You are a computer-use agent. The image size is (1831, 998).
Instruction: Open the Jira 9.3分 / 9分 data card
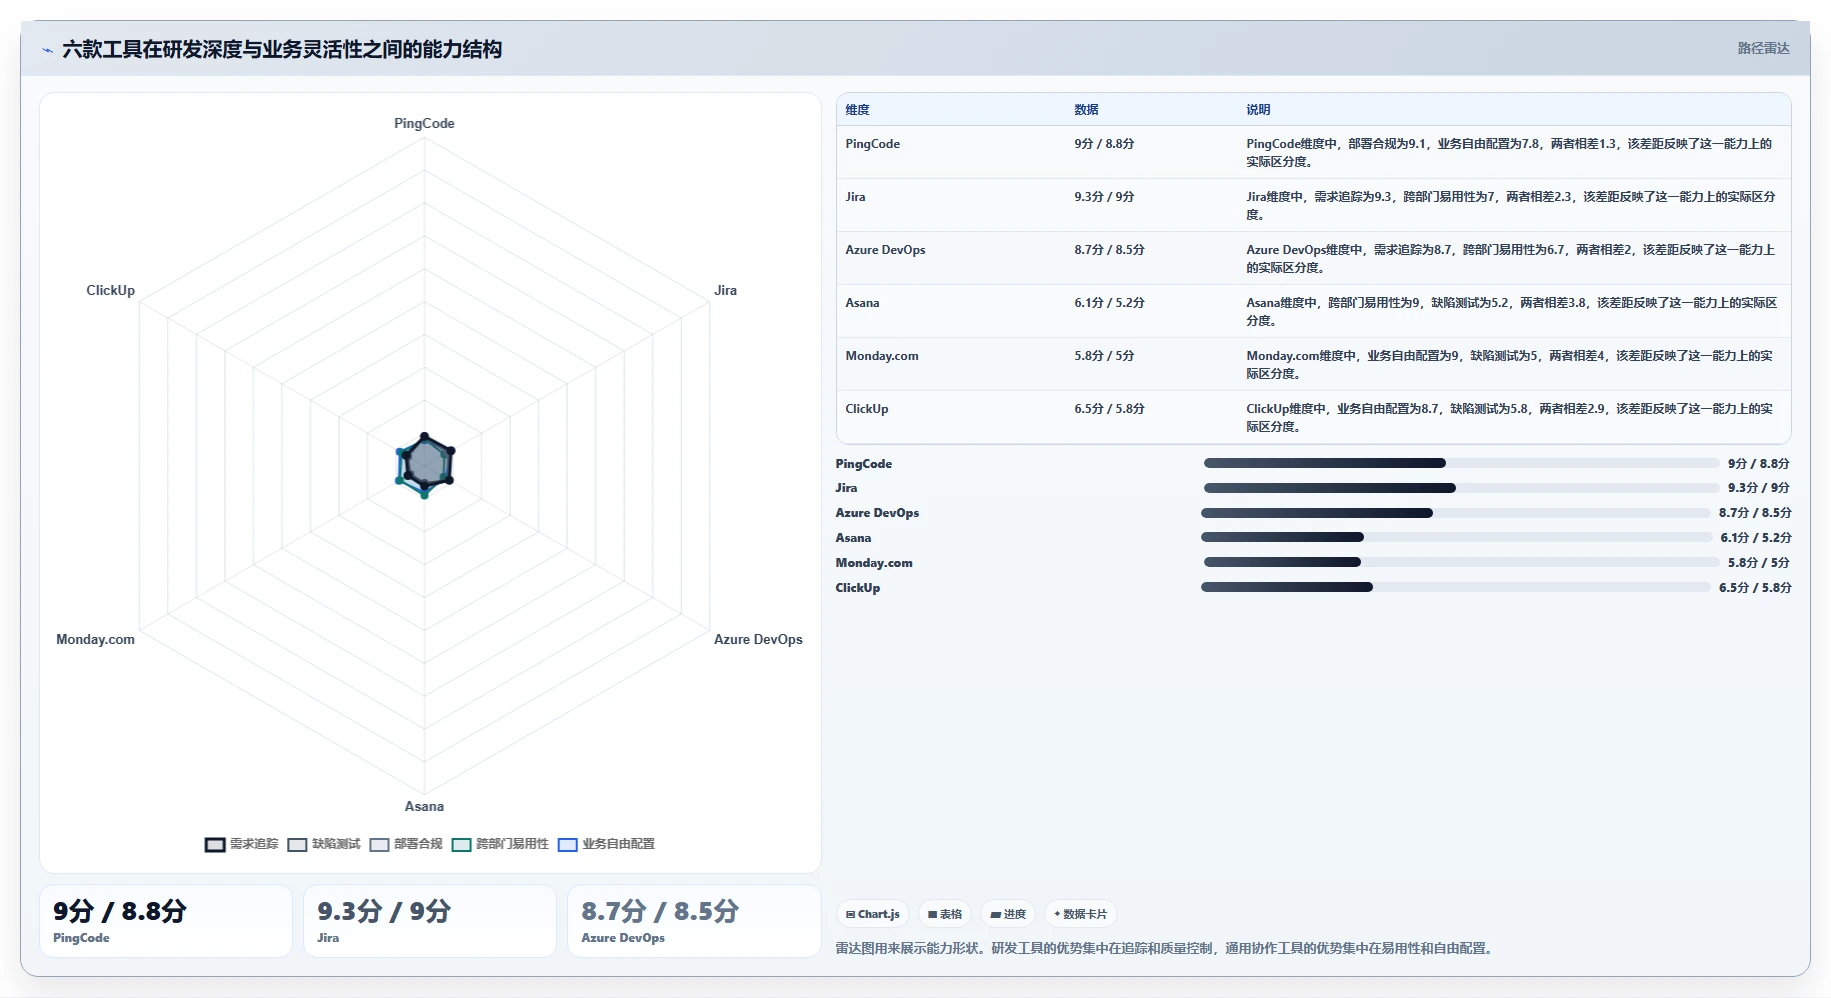430,921
